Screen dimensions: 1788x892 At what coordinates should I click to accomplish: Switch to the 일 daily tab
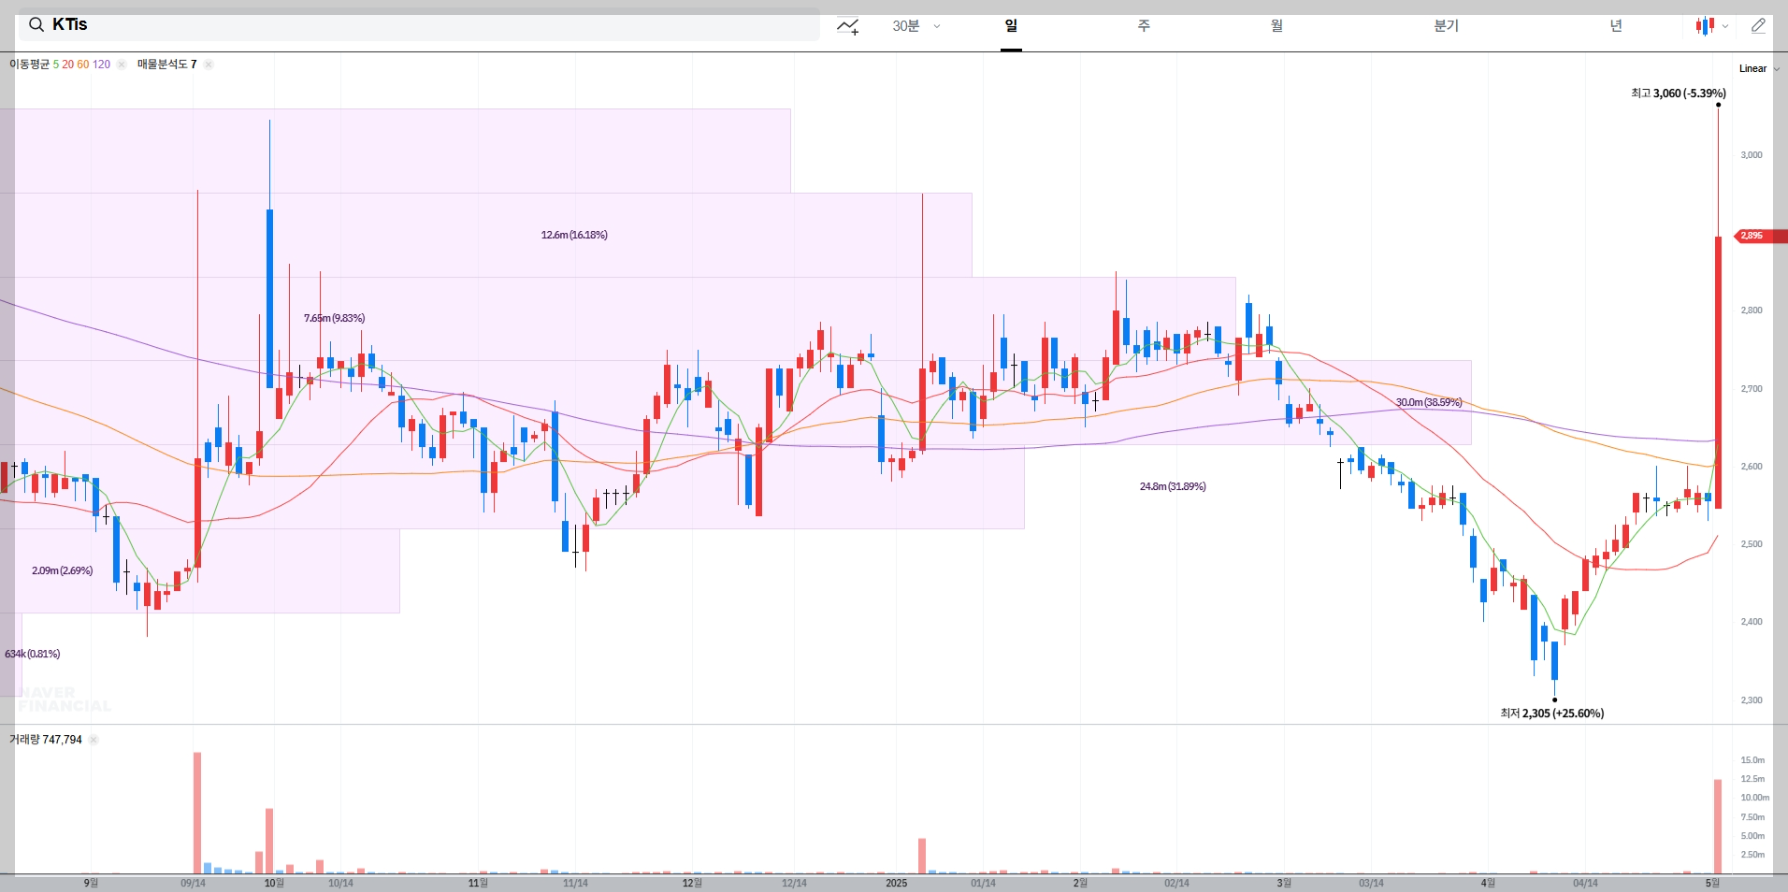tap(1011, 26)
